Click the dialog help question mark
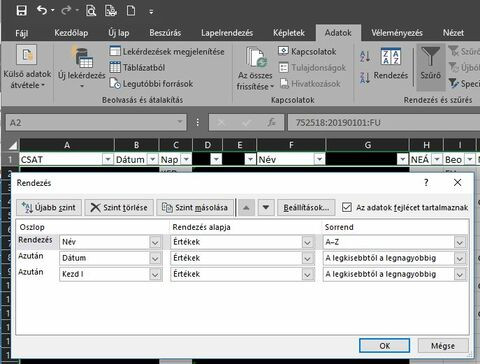This screenshot has height=364, width=480. pos(426,182)
